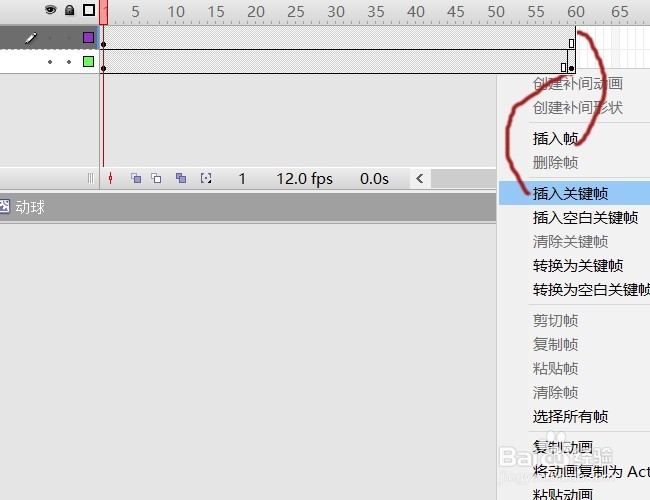Choose 创建补间形状 from context menu
The width and height of the screenshot is (650, 500).
578,108
